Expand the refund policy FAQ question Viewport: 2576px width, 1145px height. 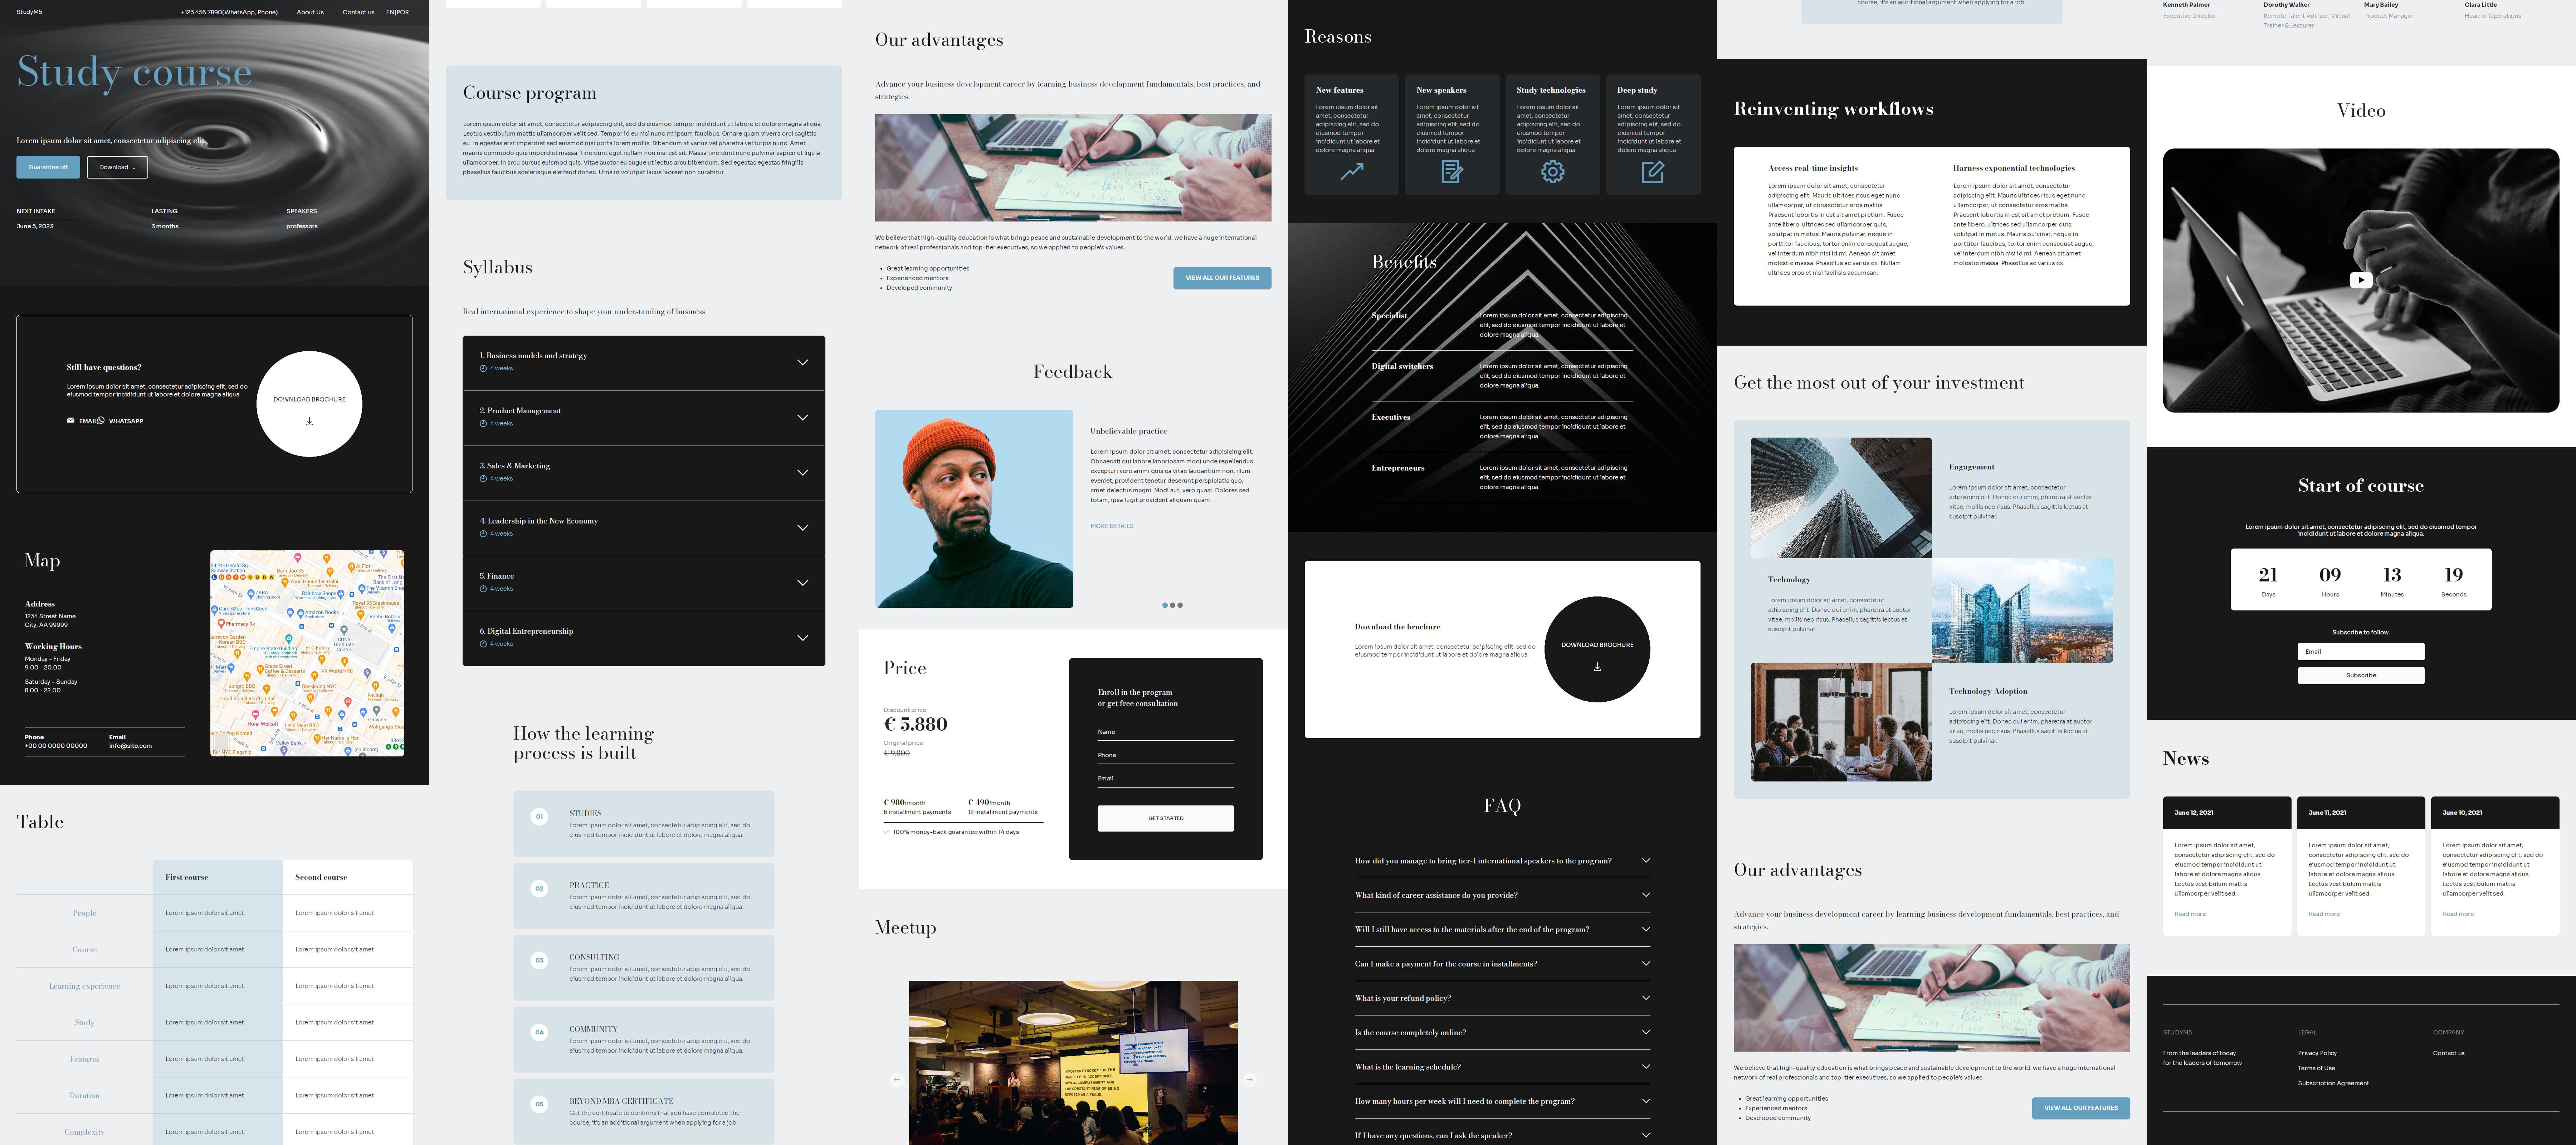click(x=1646, y=998)
